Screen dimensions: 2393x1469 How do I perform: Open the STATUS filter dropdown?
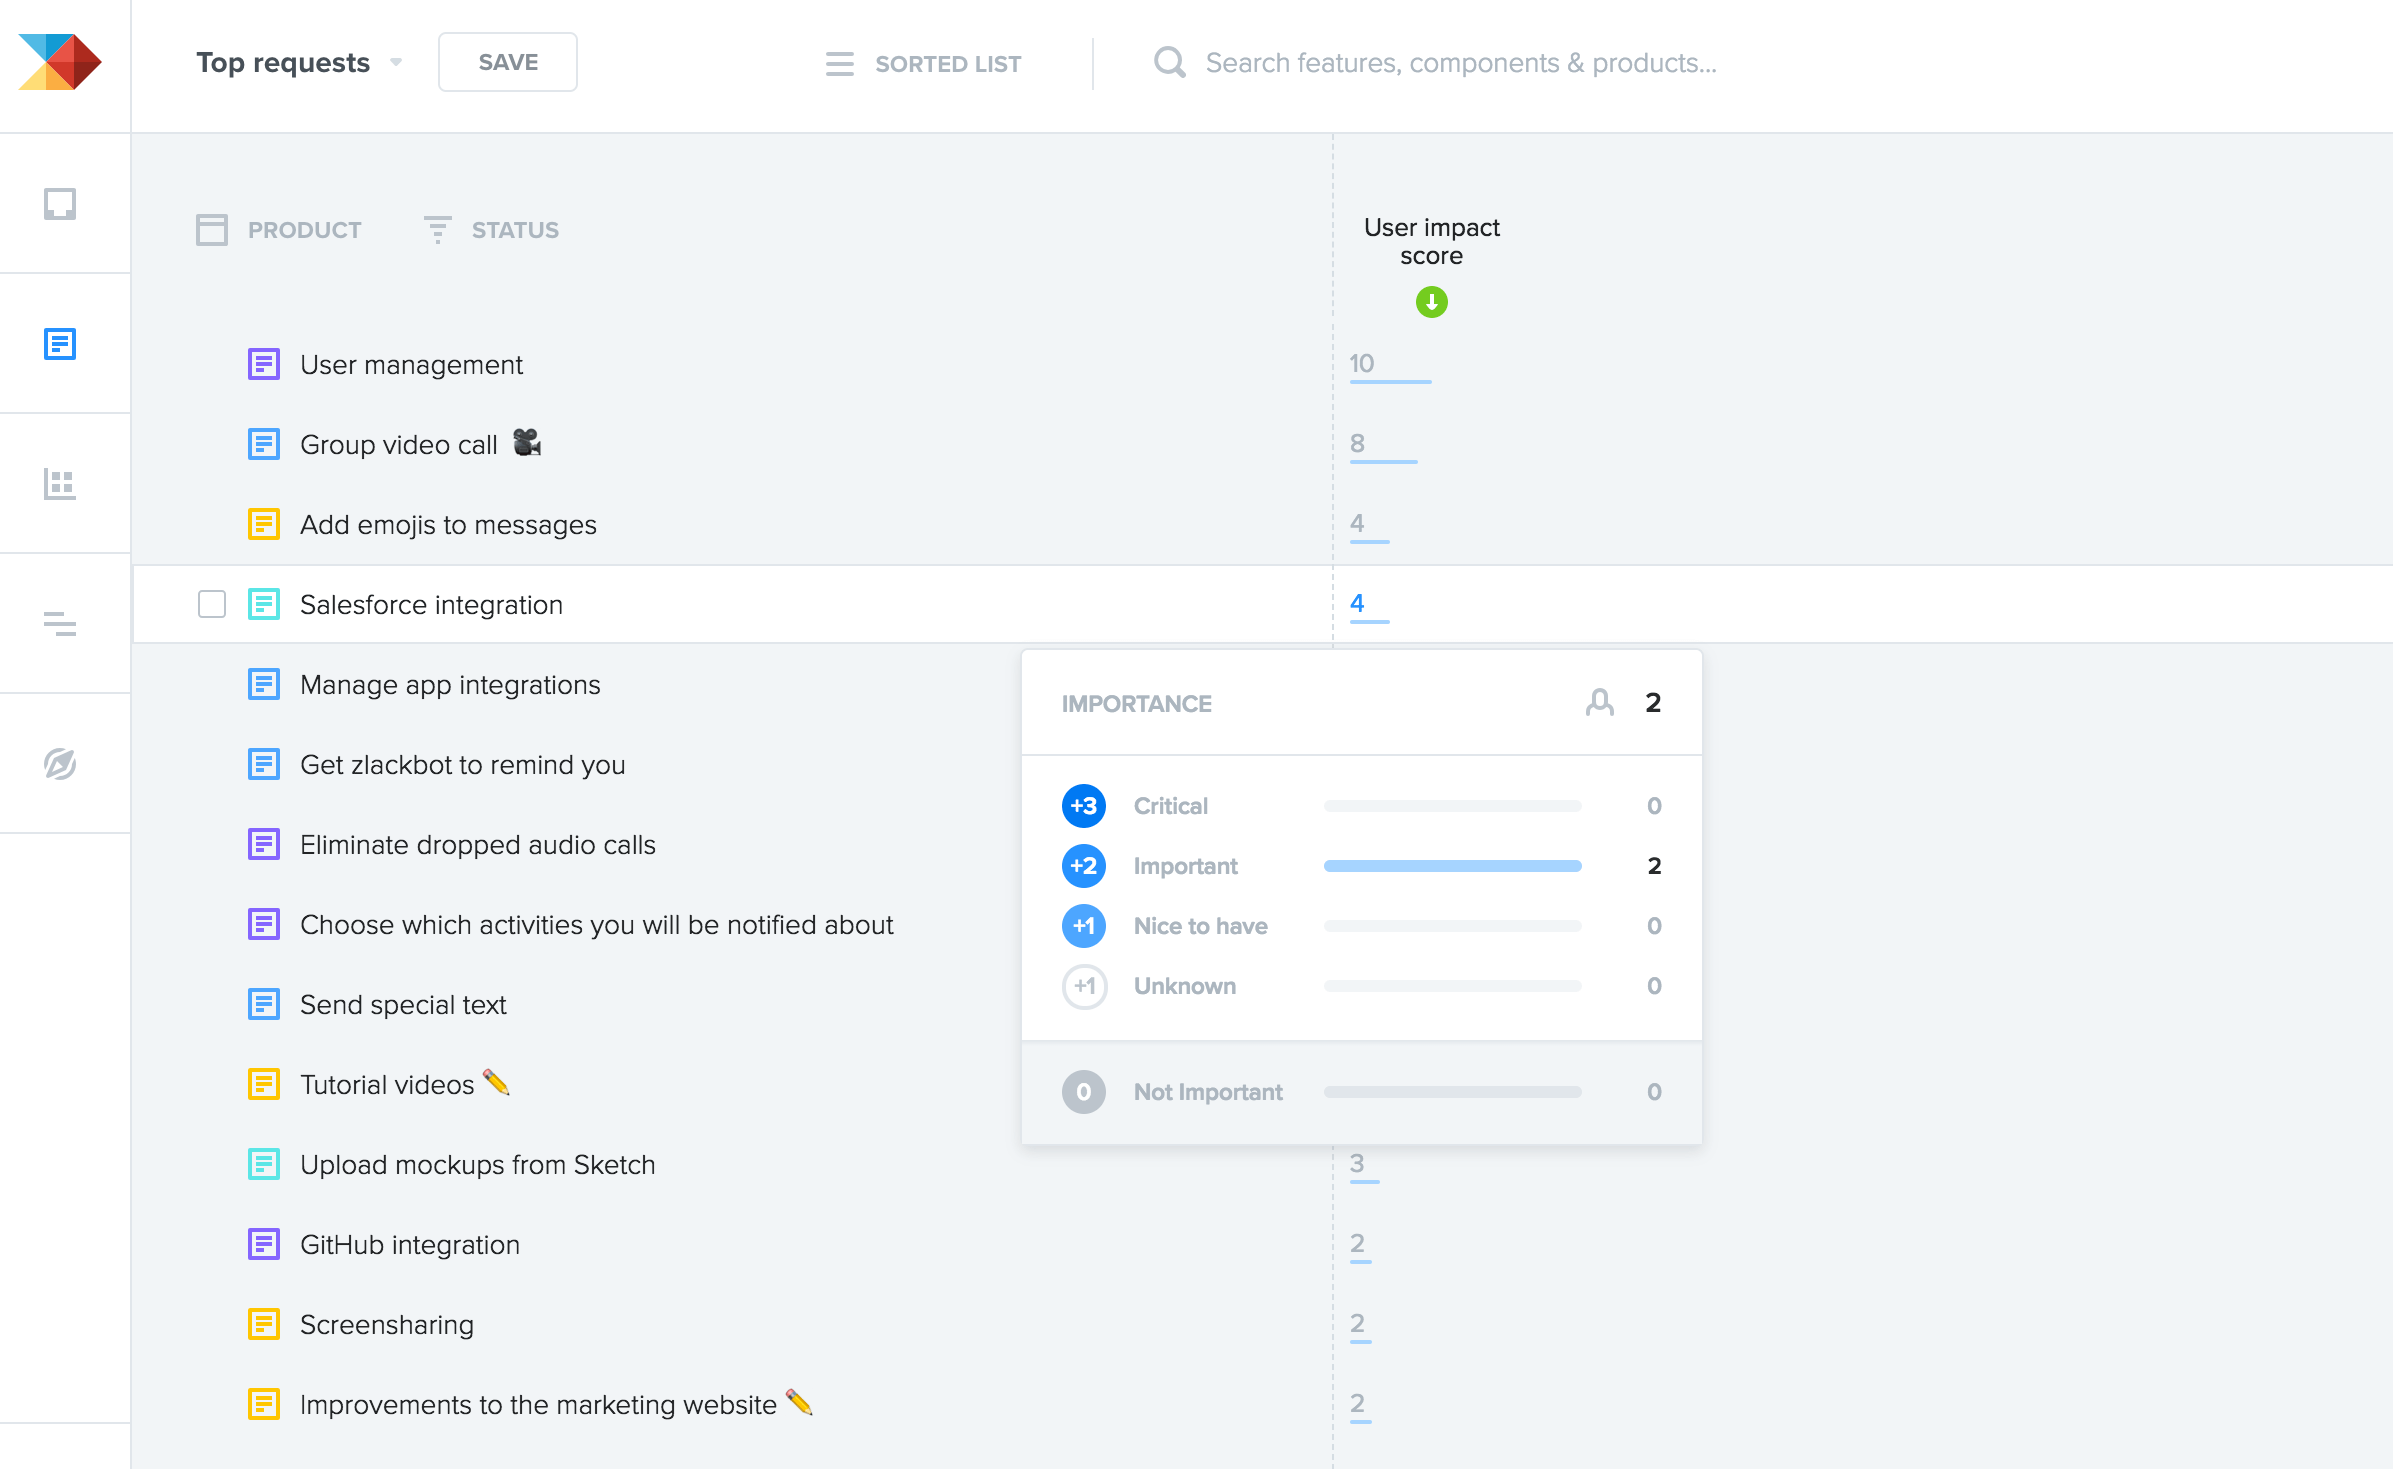pos(491,230)
